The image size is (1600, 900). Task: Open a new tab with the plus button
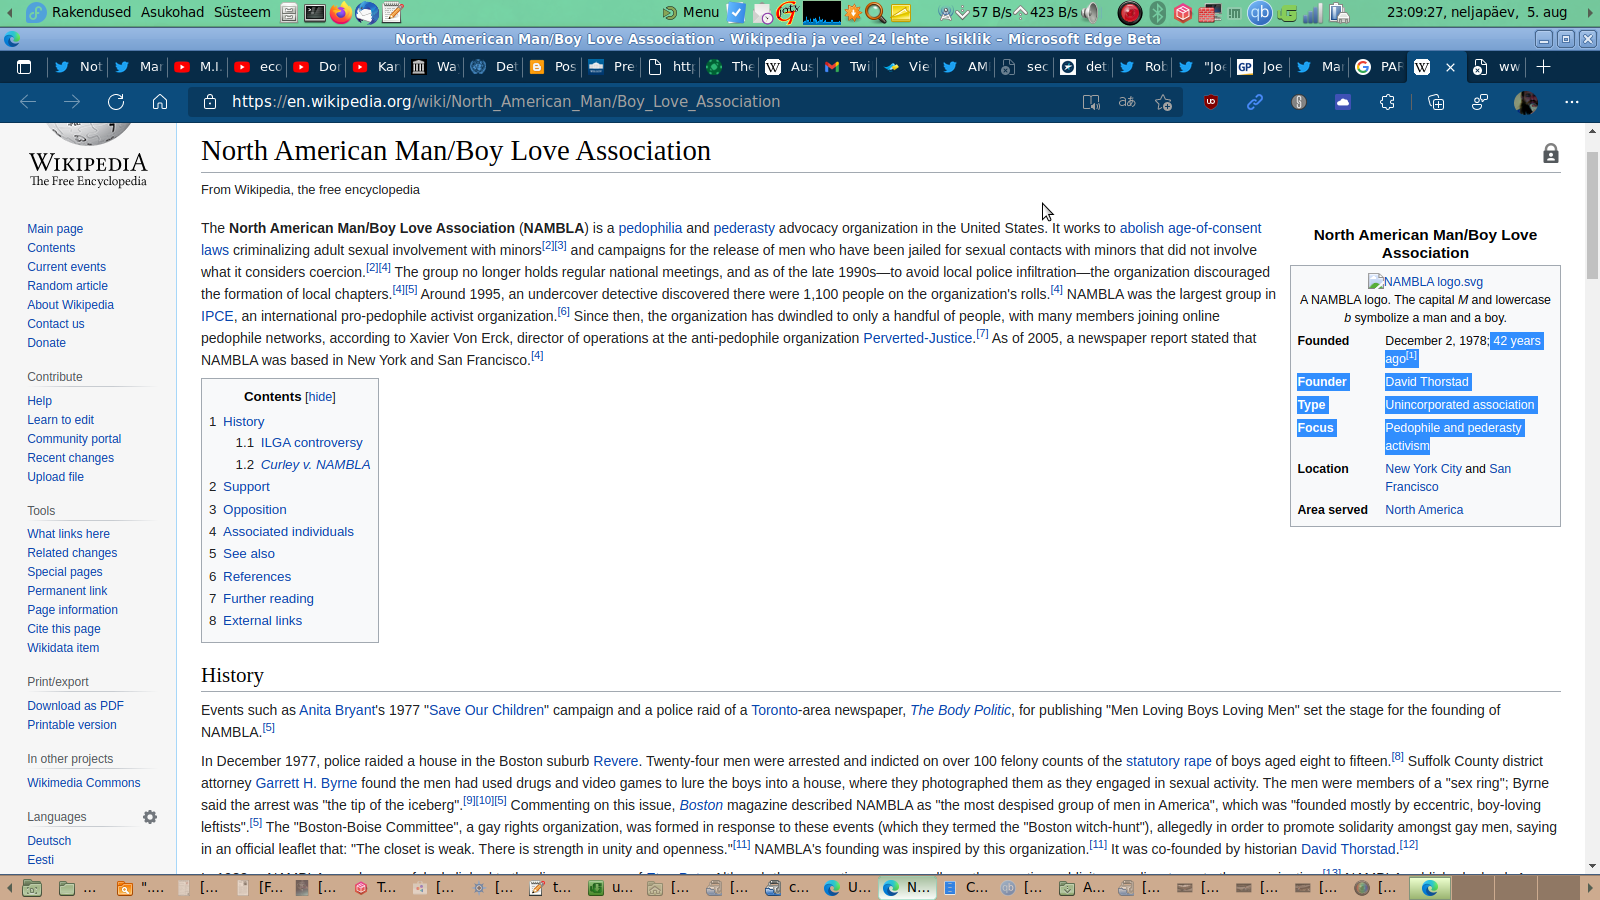click(x=1544, y=67)
